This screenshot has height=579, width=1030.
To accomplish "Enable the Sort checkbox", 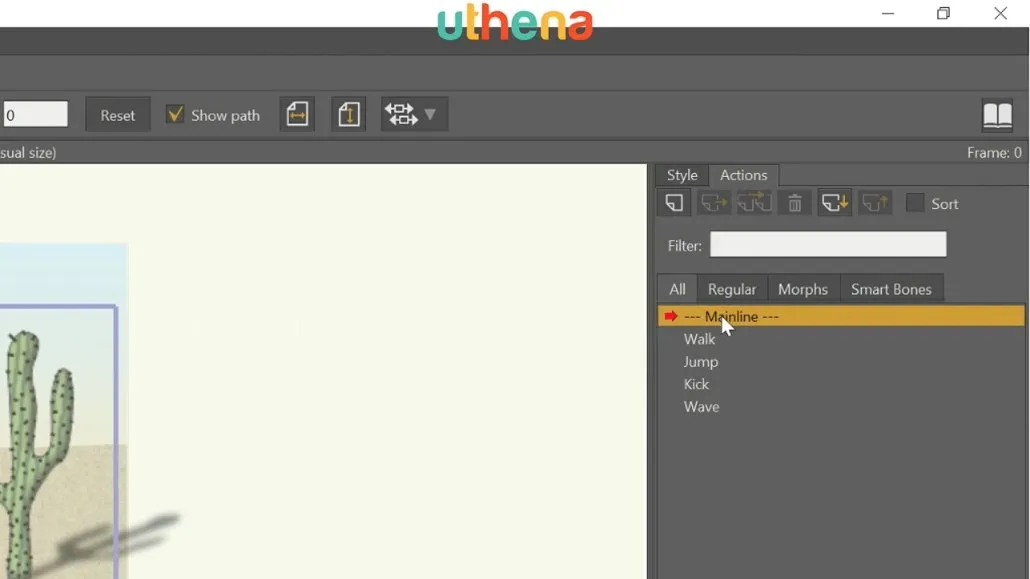I will (x=914, y=202).
